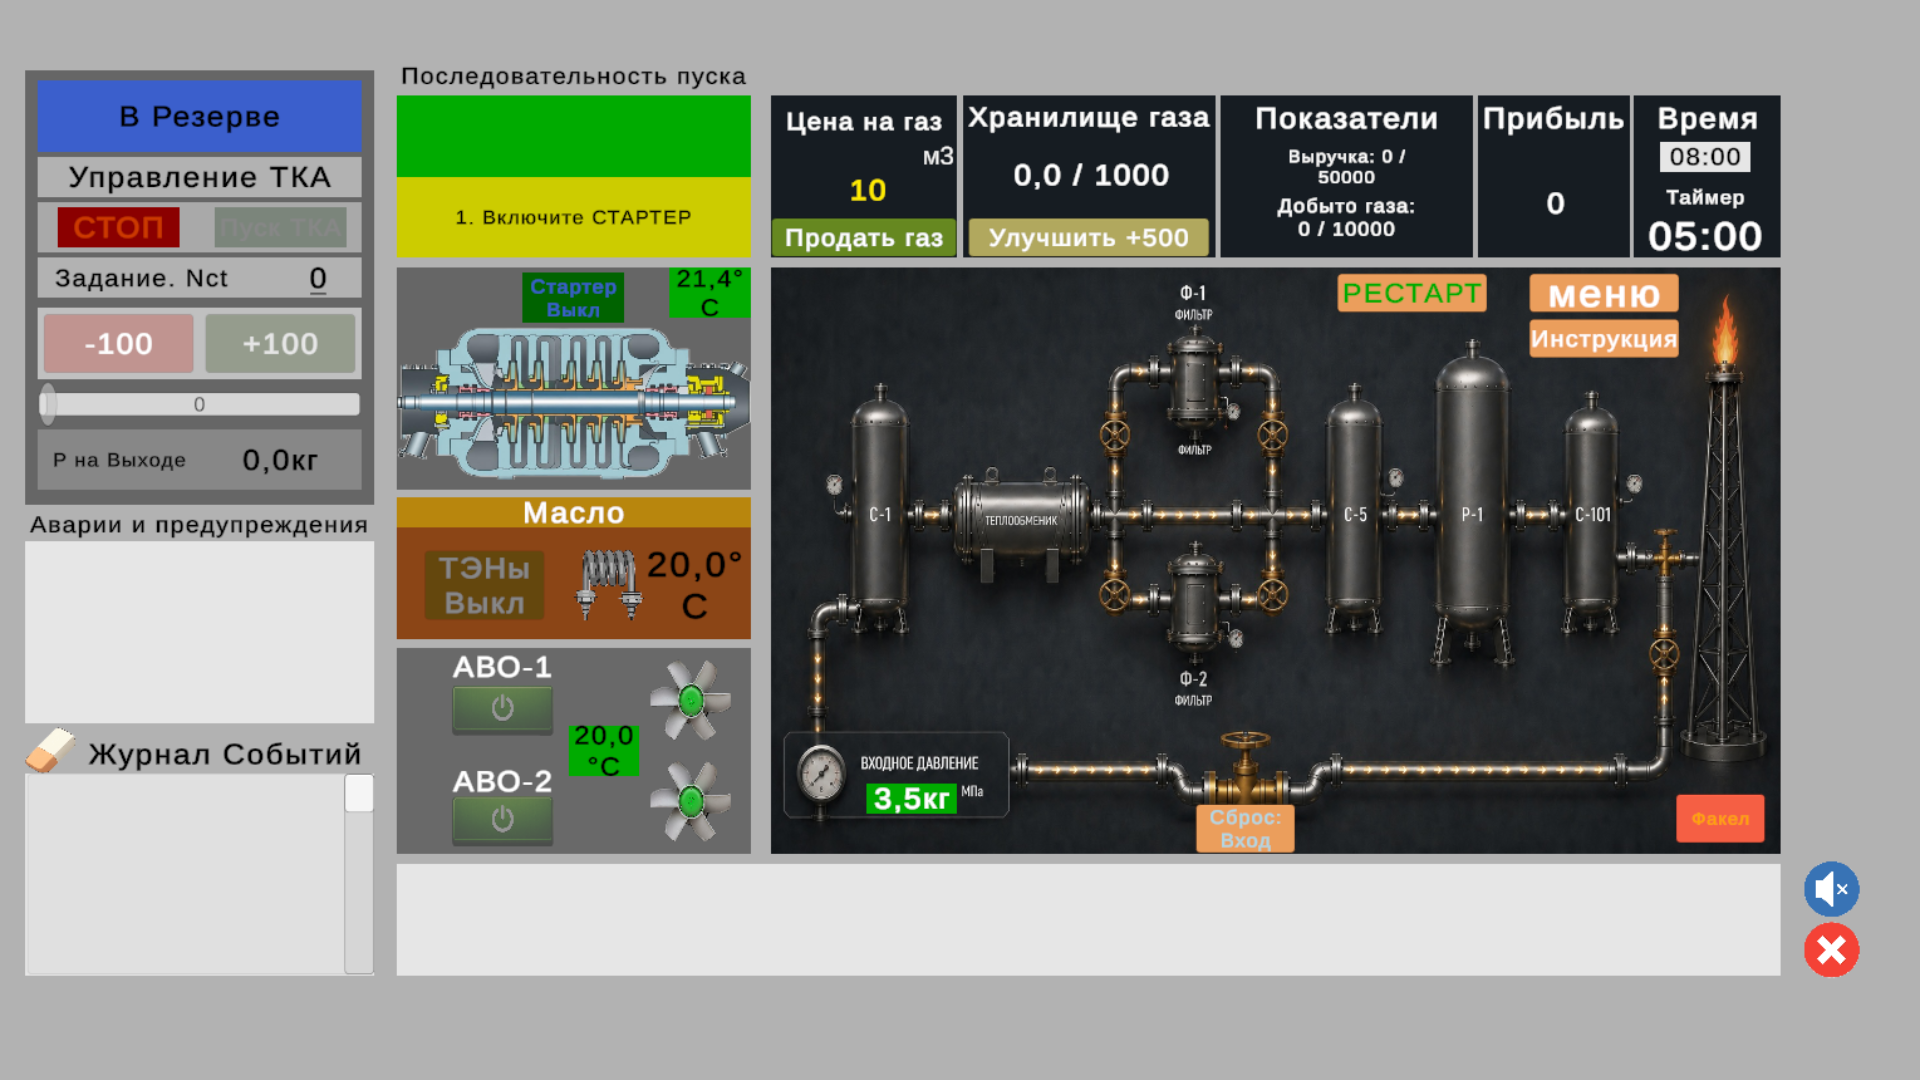Click the РЕСТАРТ button
The width and height of the screenshot is (1920, 1080).
[1412, 293]
